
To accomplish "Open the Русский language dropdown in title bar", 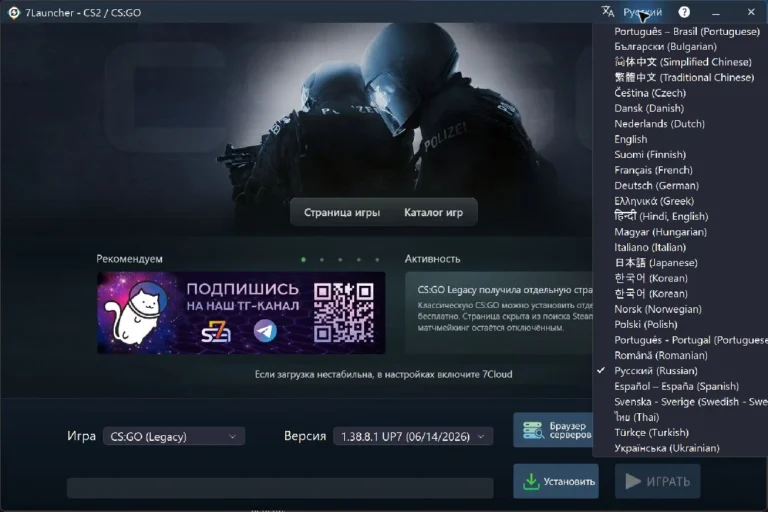I will click(x=642, y=12).
